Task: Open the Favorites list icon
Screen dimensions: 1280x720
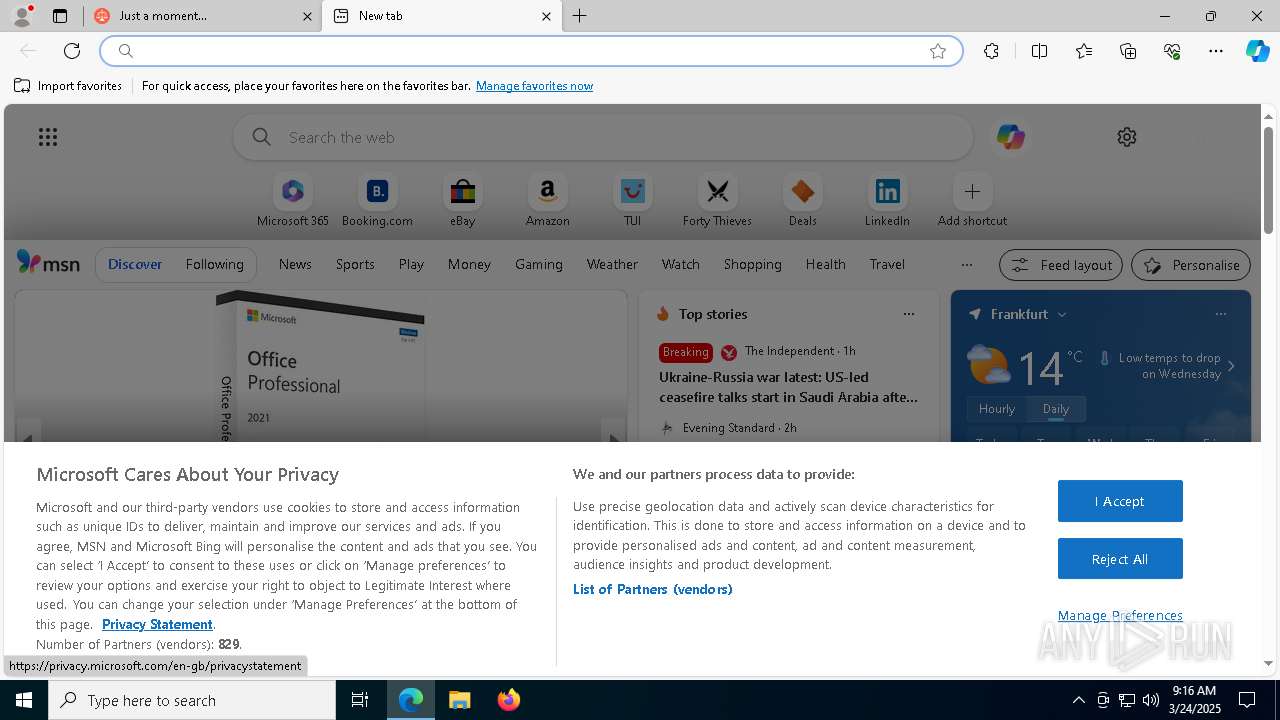Action: [x=1084, y=51]
